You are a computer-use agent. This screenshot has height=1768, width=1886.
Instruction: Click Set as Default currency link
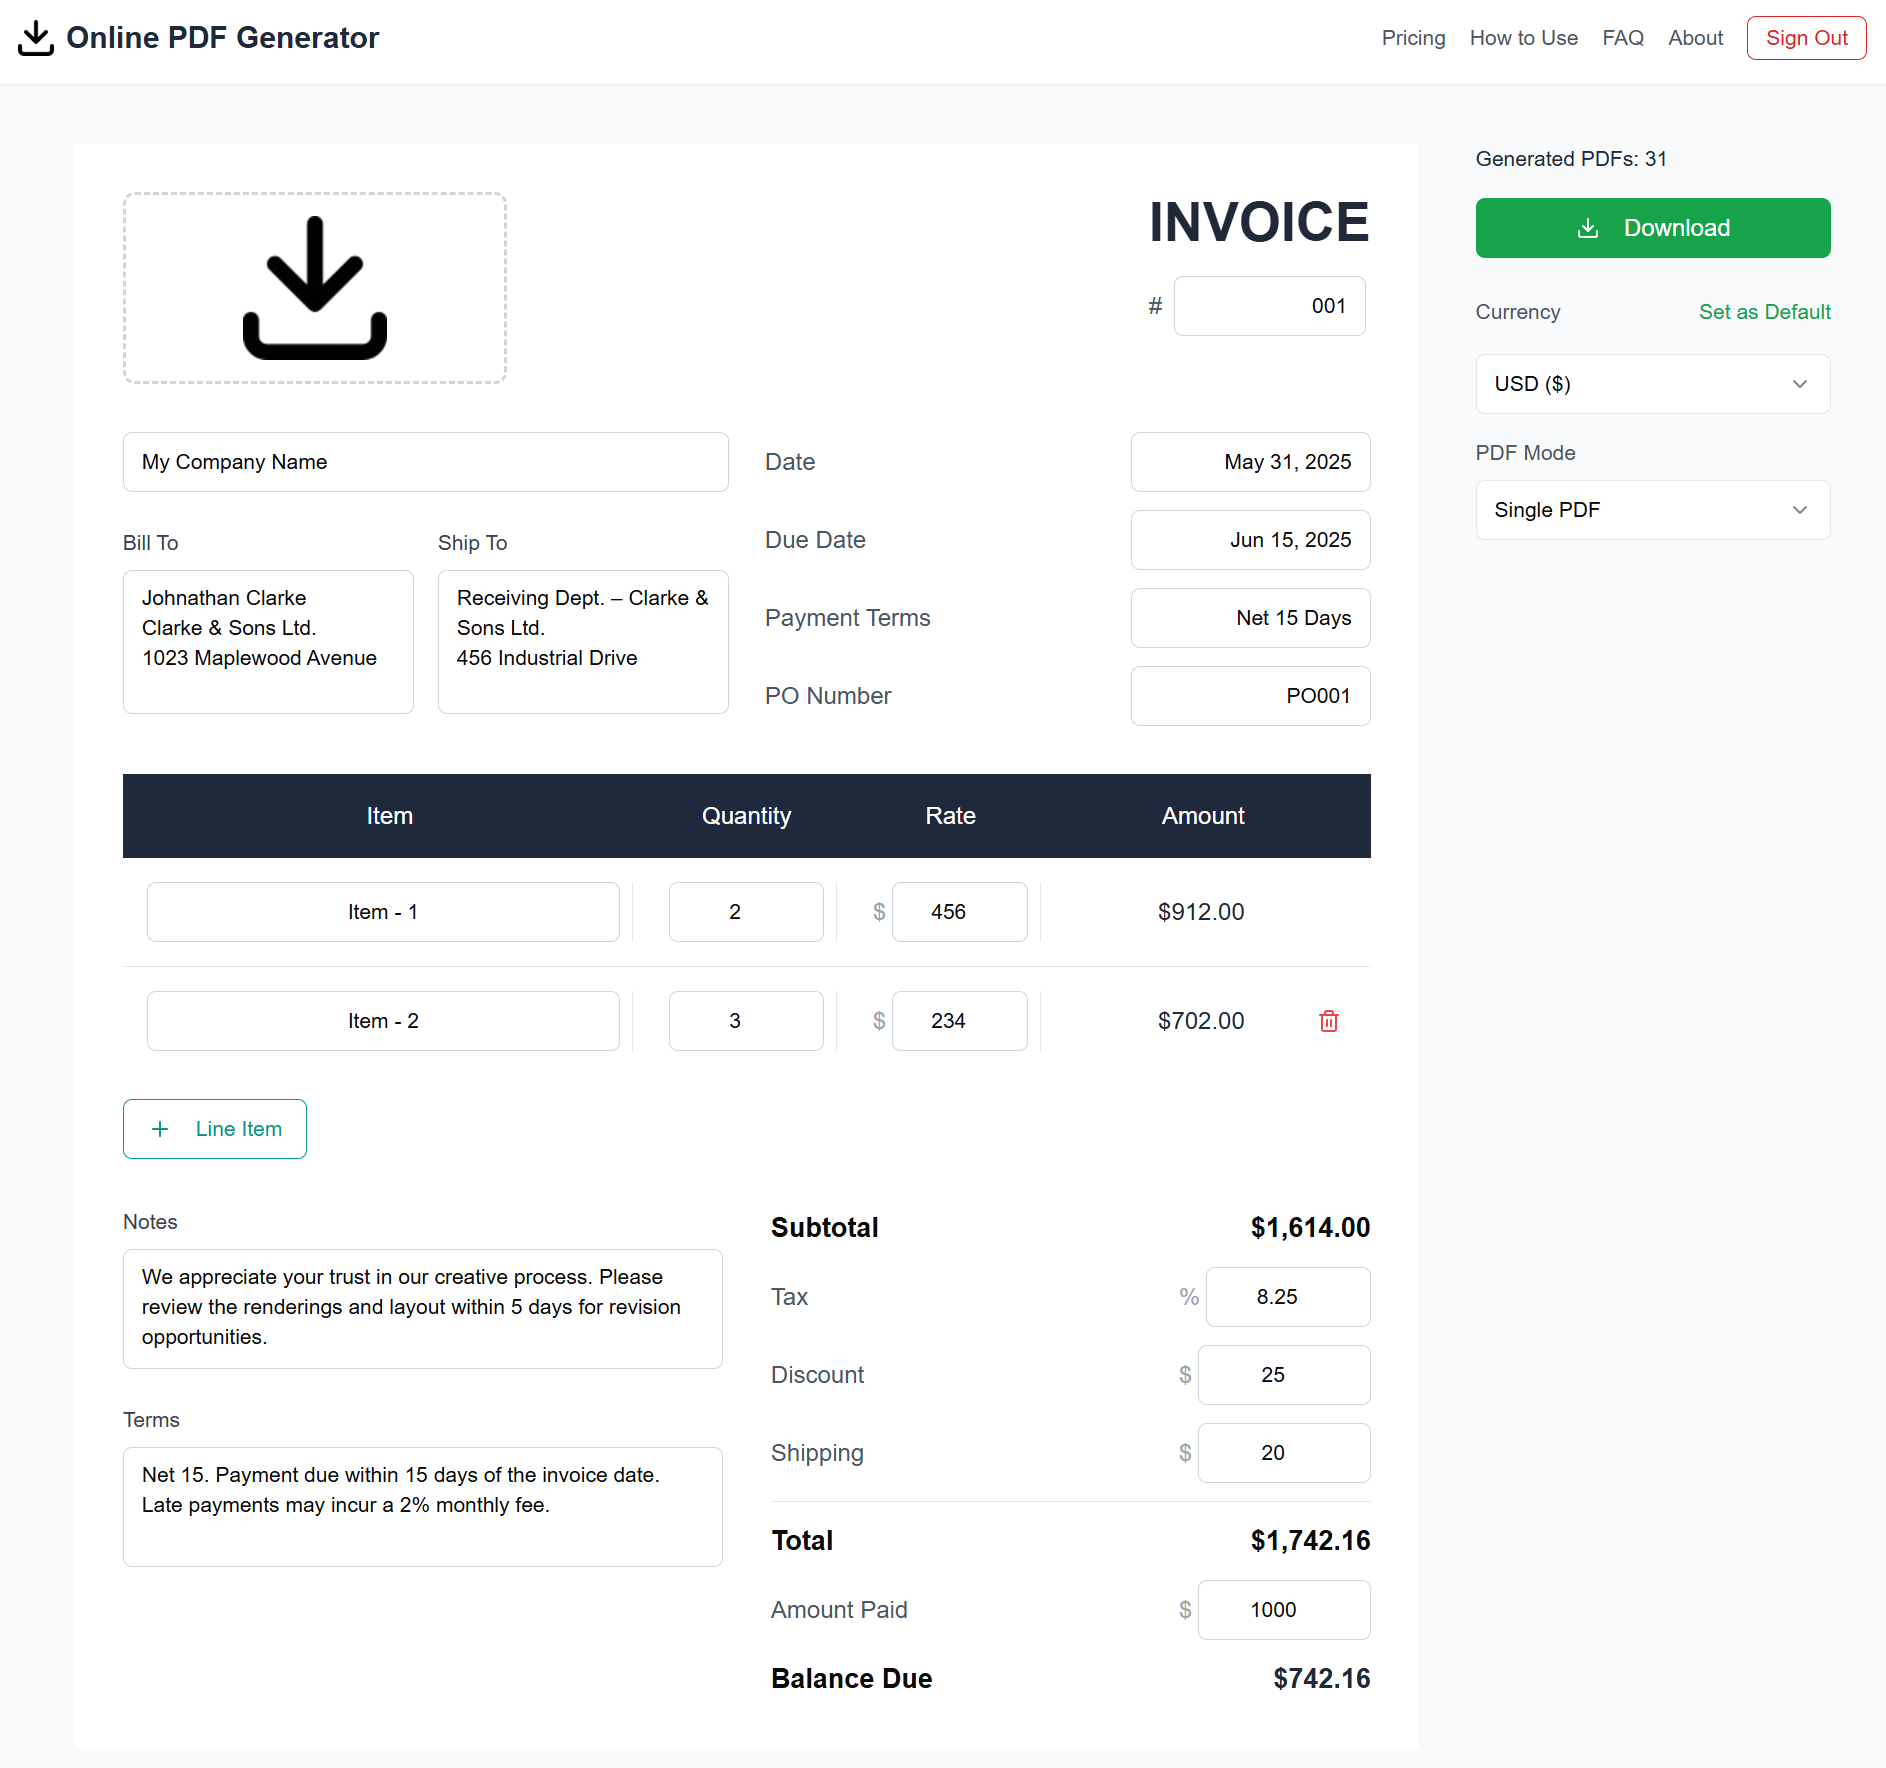1764,312
